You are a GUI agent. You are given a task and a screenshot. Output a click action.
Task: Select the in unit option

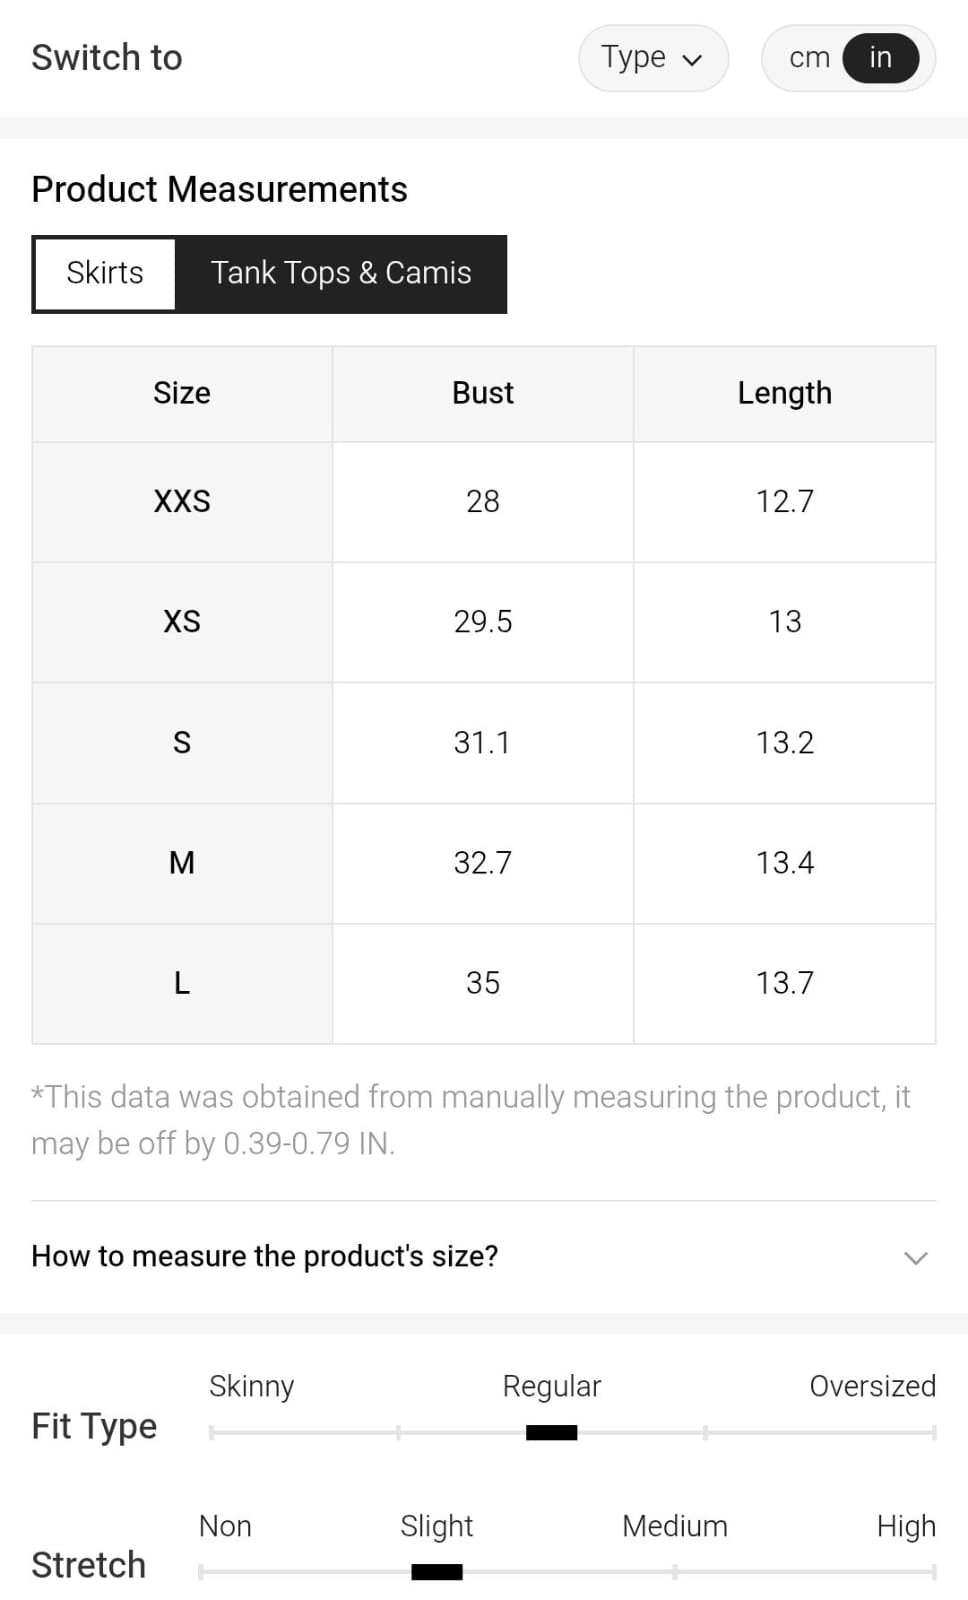[x=880, y=58]
